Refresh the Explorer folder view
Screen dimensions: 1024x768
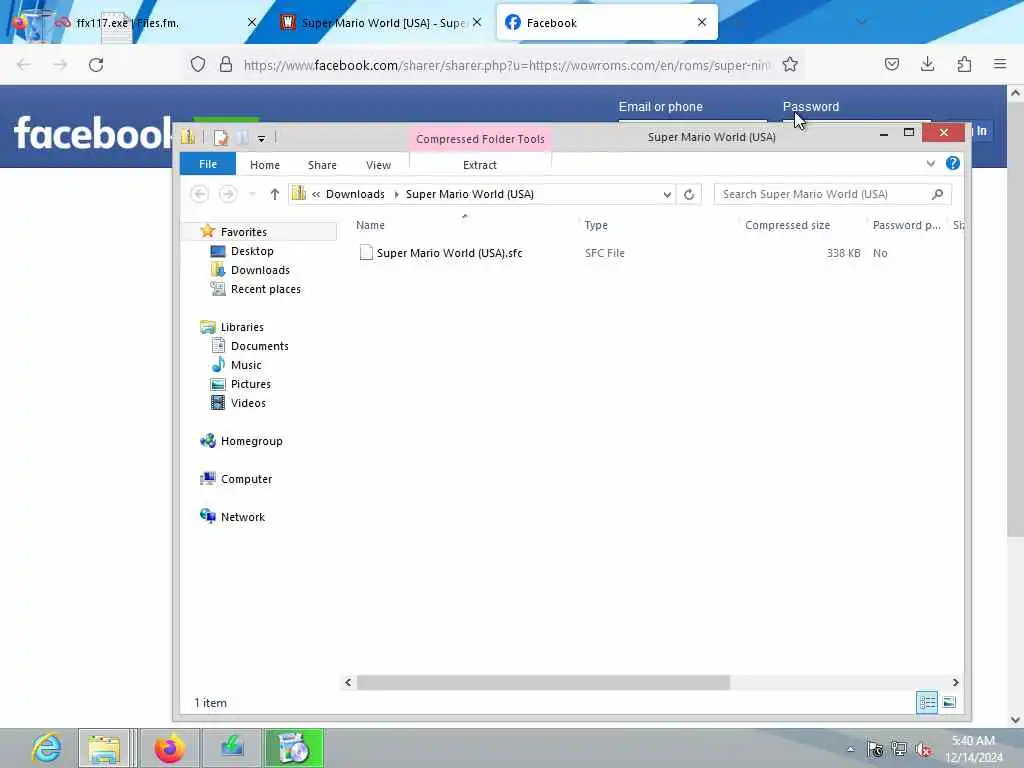[x=688, y=195]
